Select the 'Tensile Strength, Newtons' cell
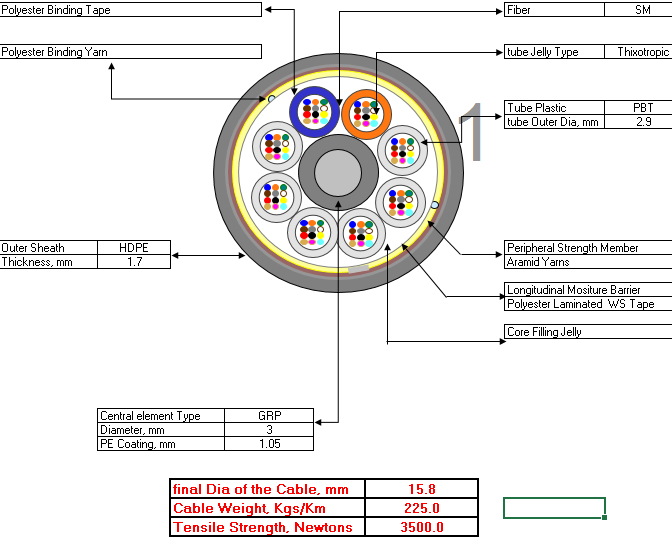This screenshot has height=543, width=672. tap(267, 527)
